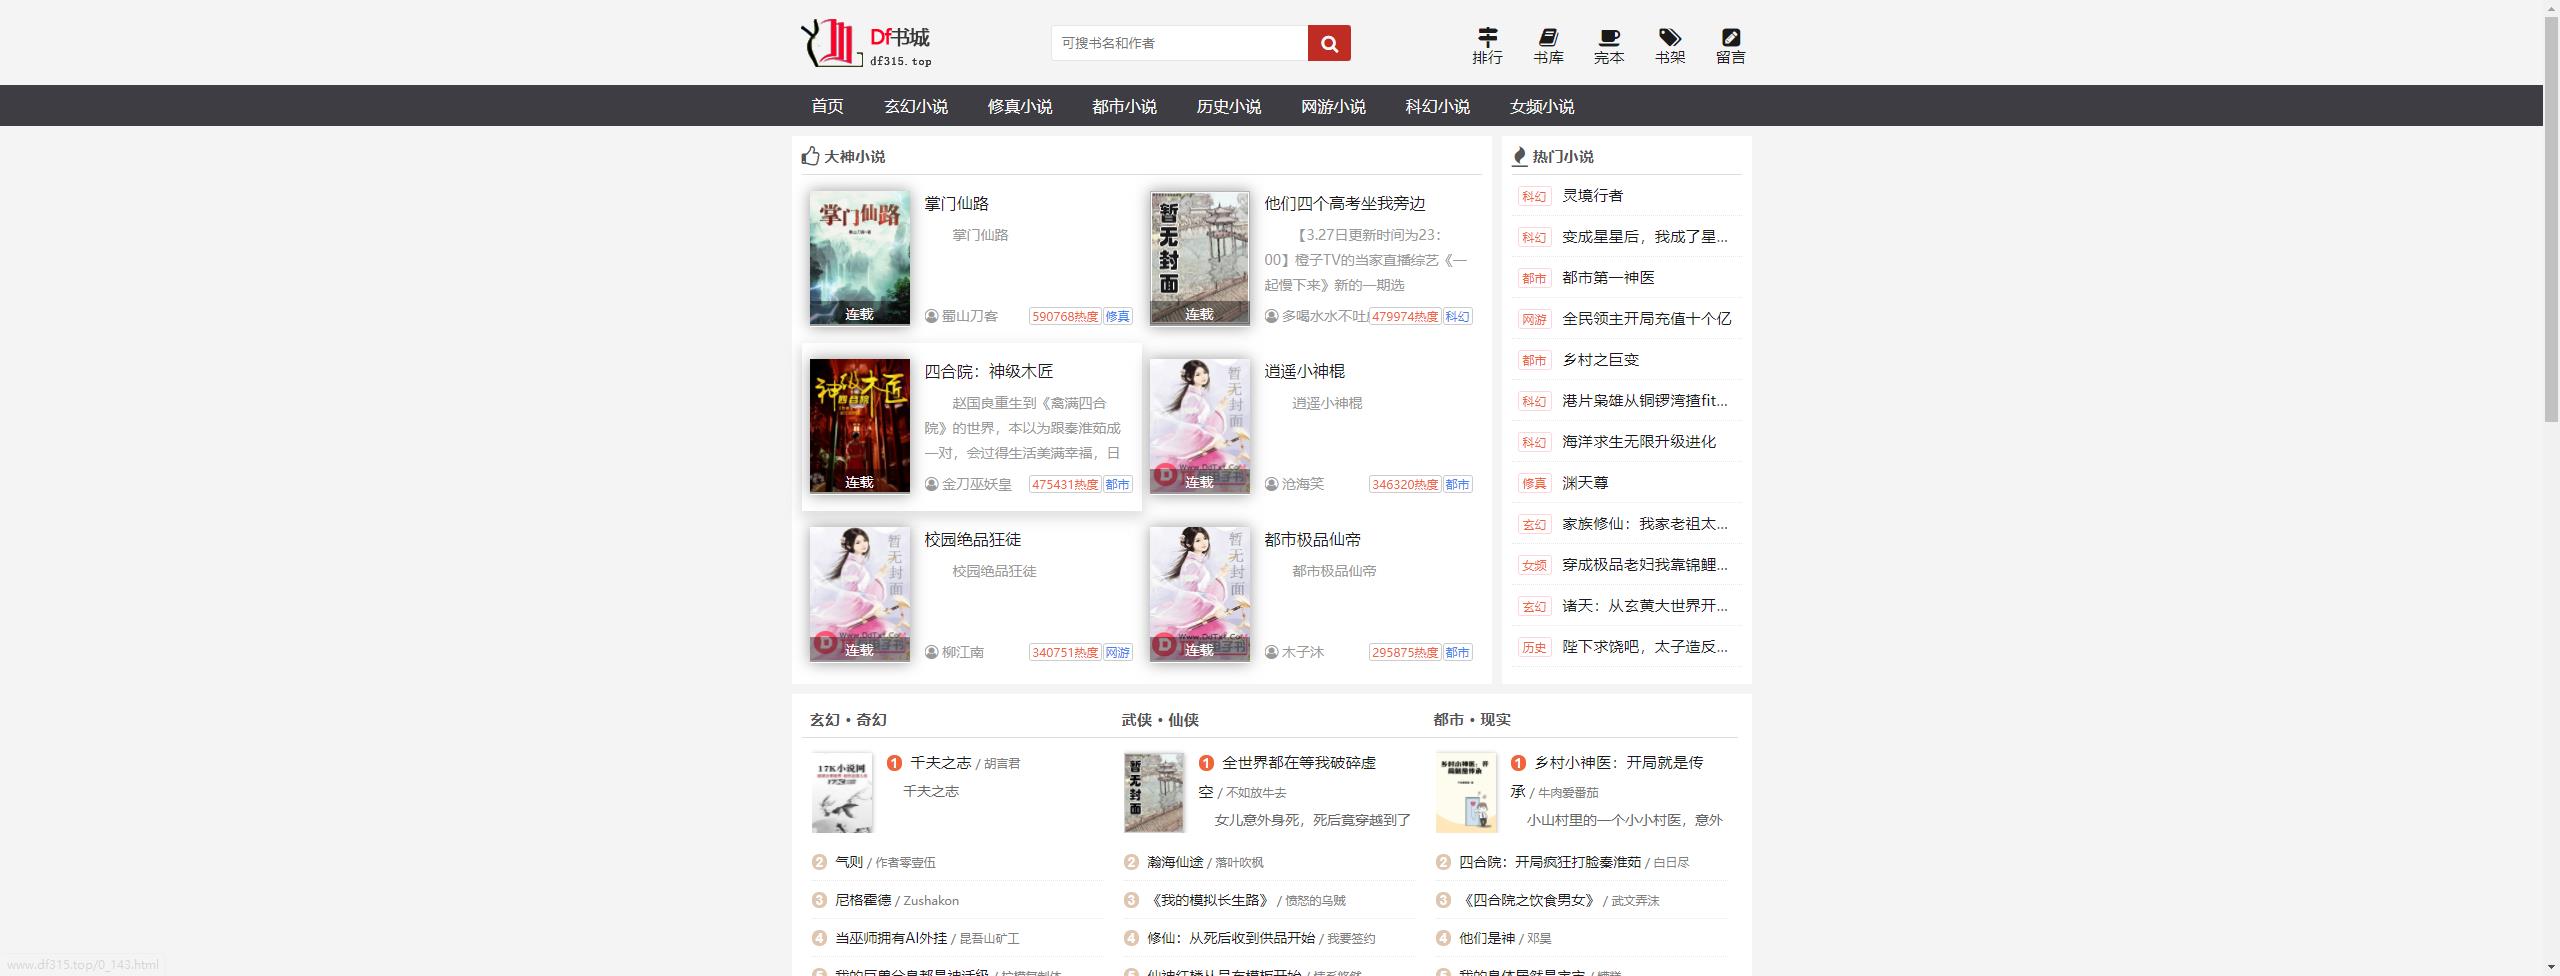Screen dimensions: 2560x976
Task: Click the search input for book names
Action: 1179,43
